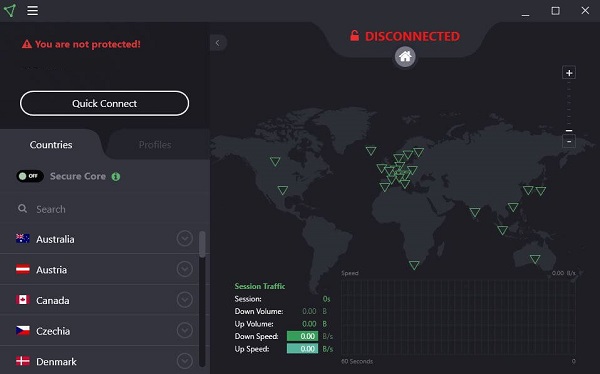Click the map zoom slider handle

(569, 131)
